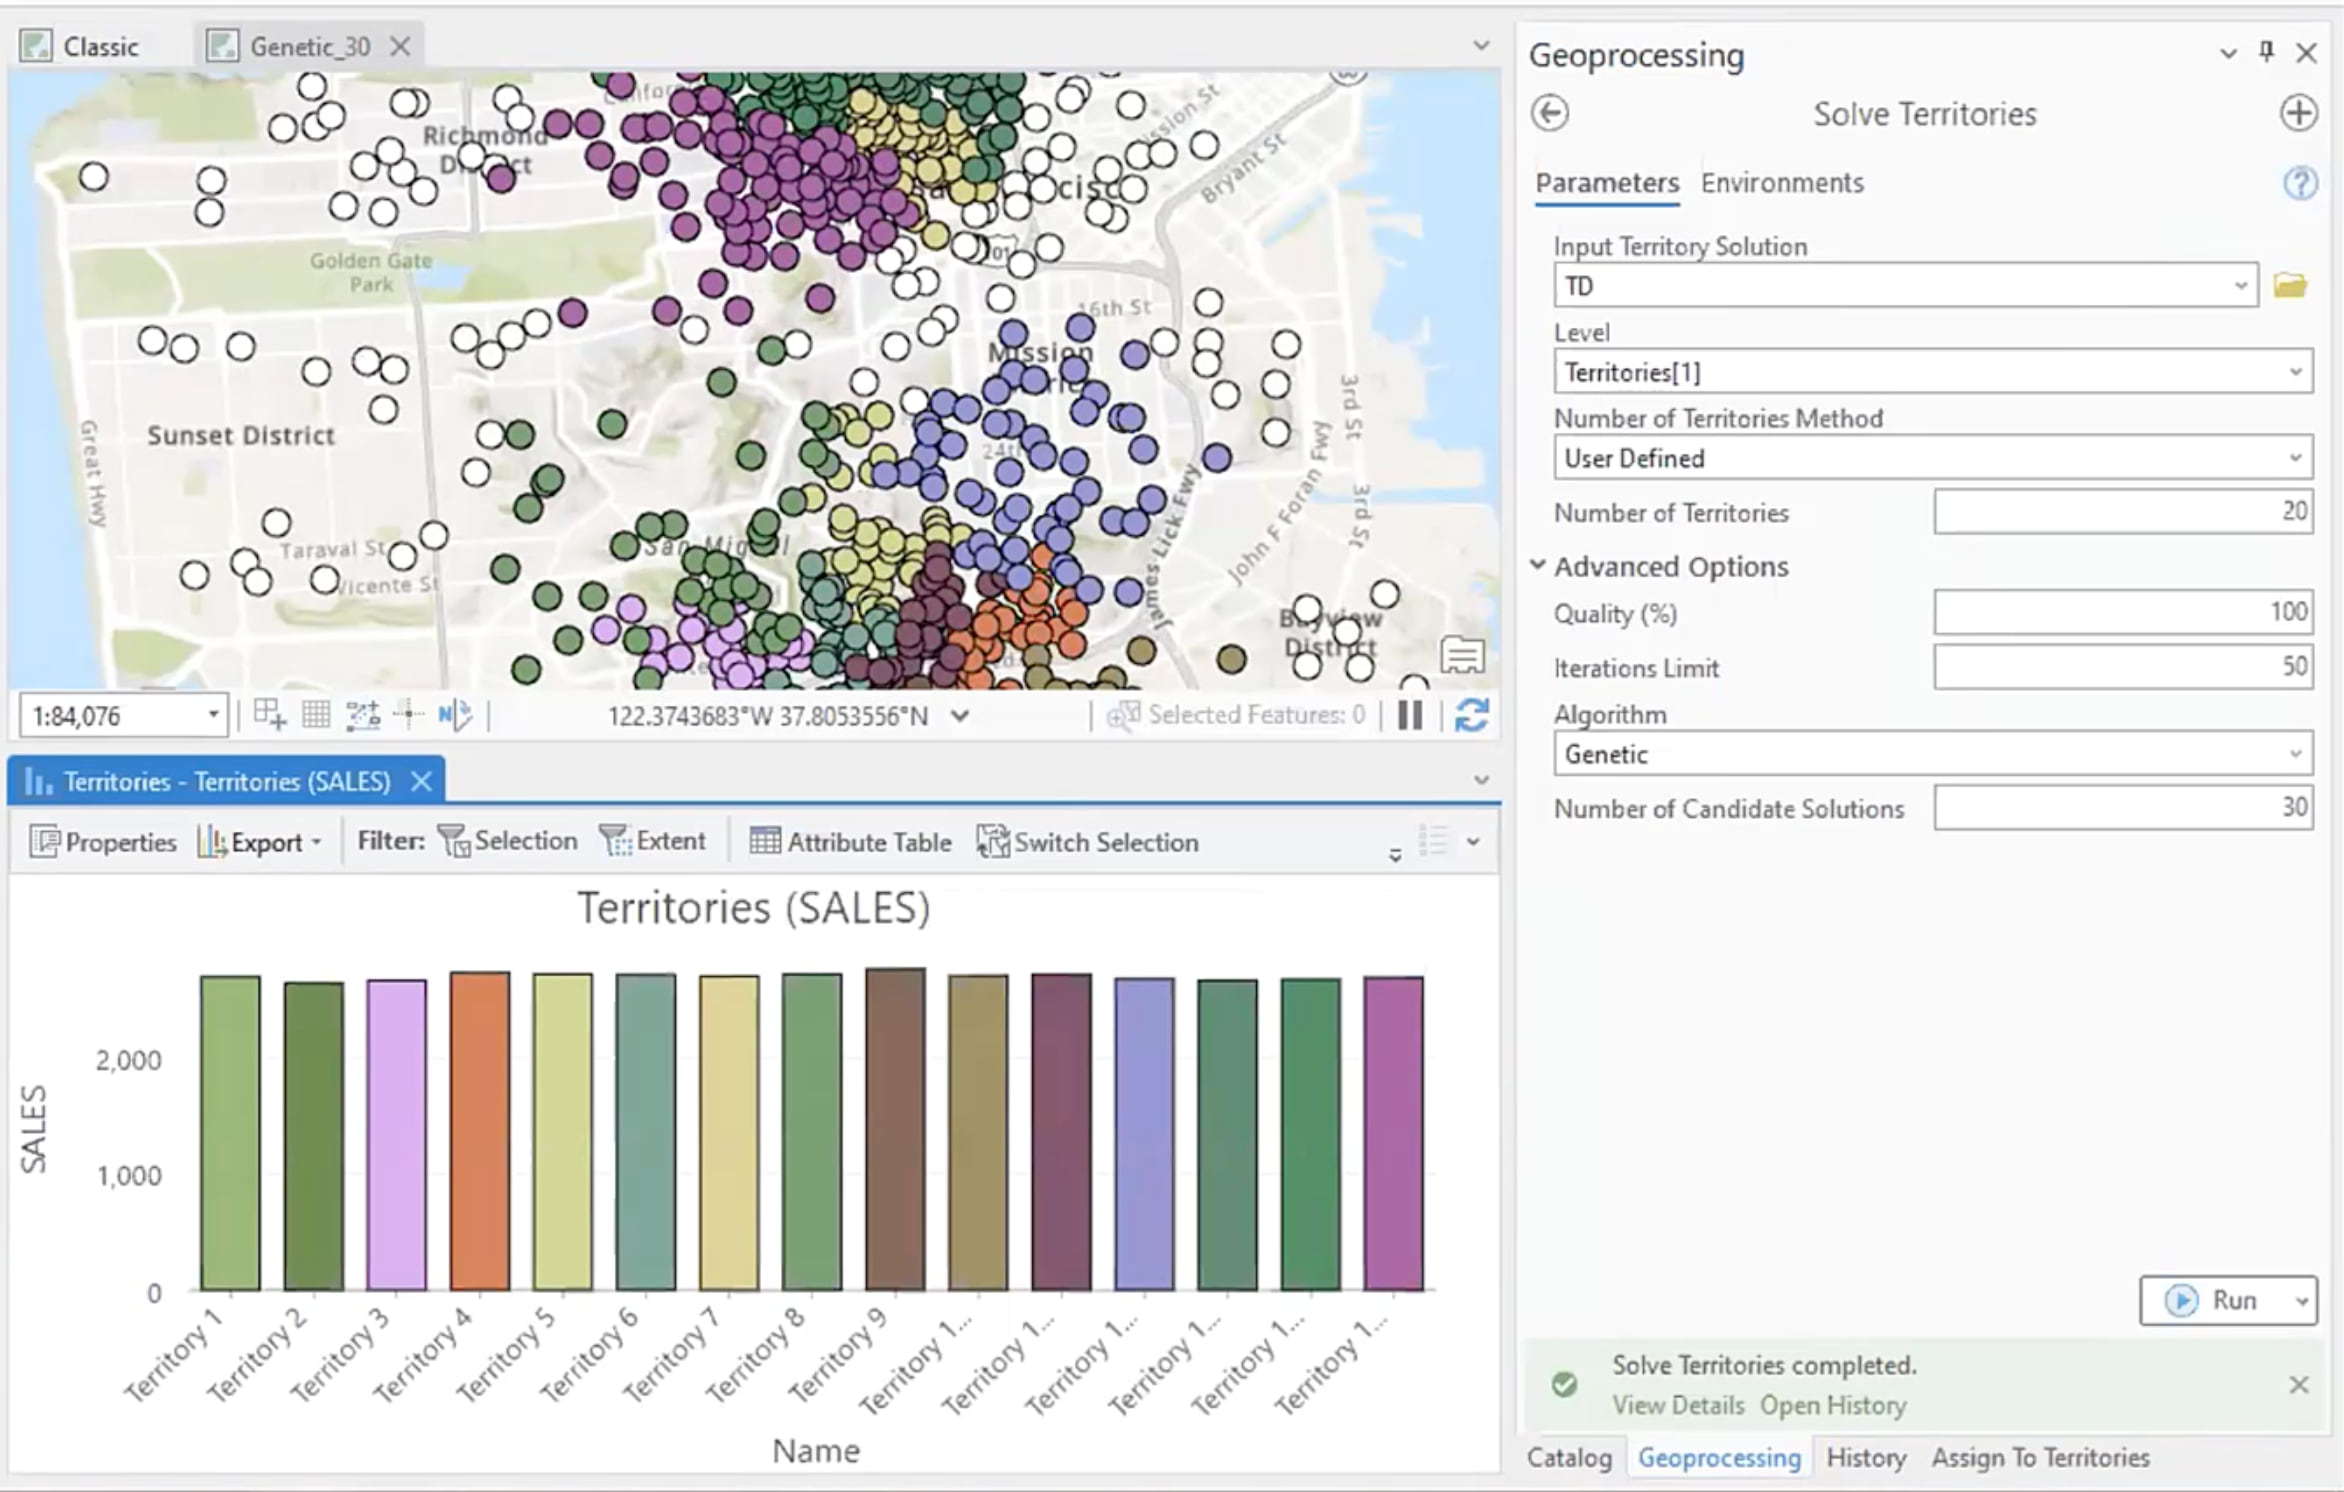Open Number of Territories Method dropdown
The image size is (2344, 1492).
tap(1932, 458)
